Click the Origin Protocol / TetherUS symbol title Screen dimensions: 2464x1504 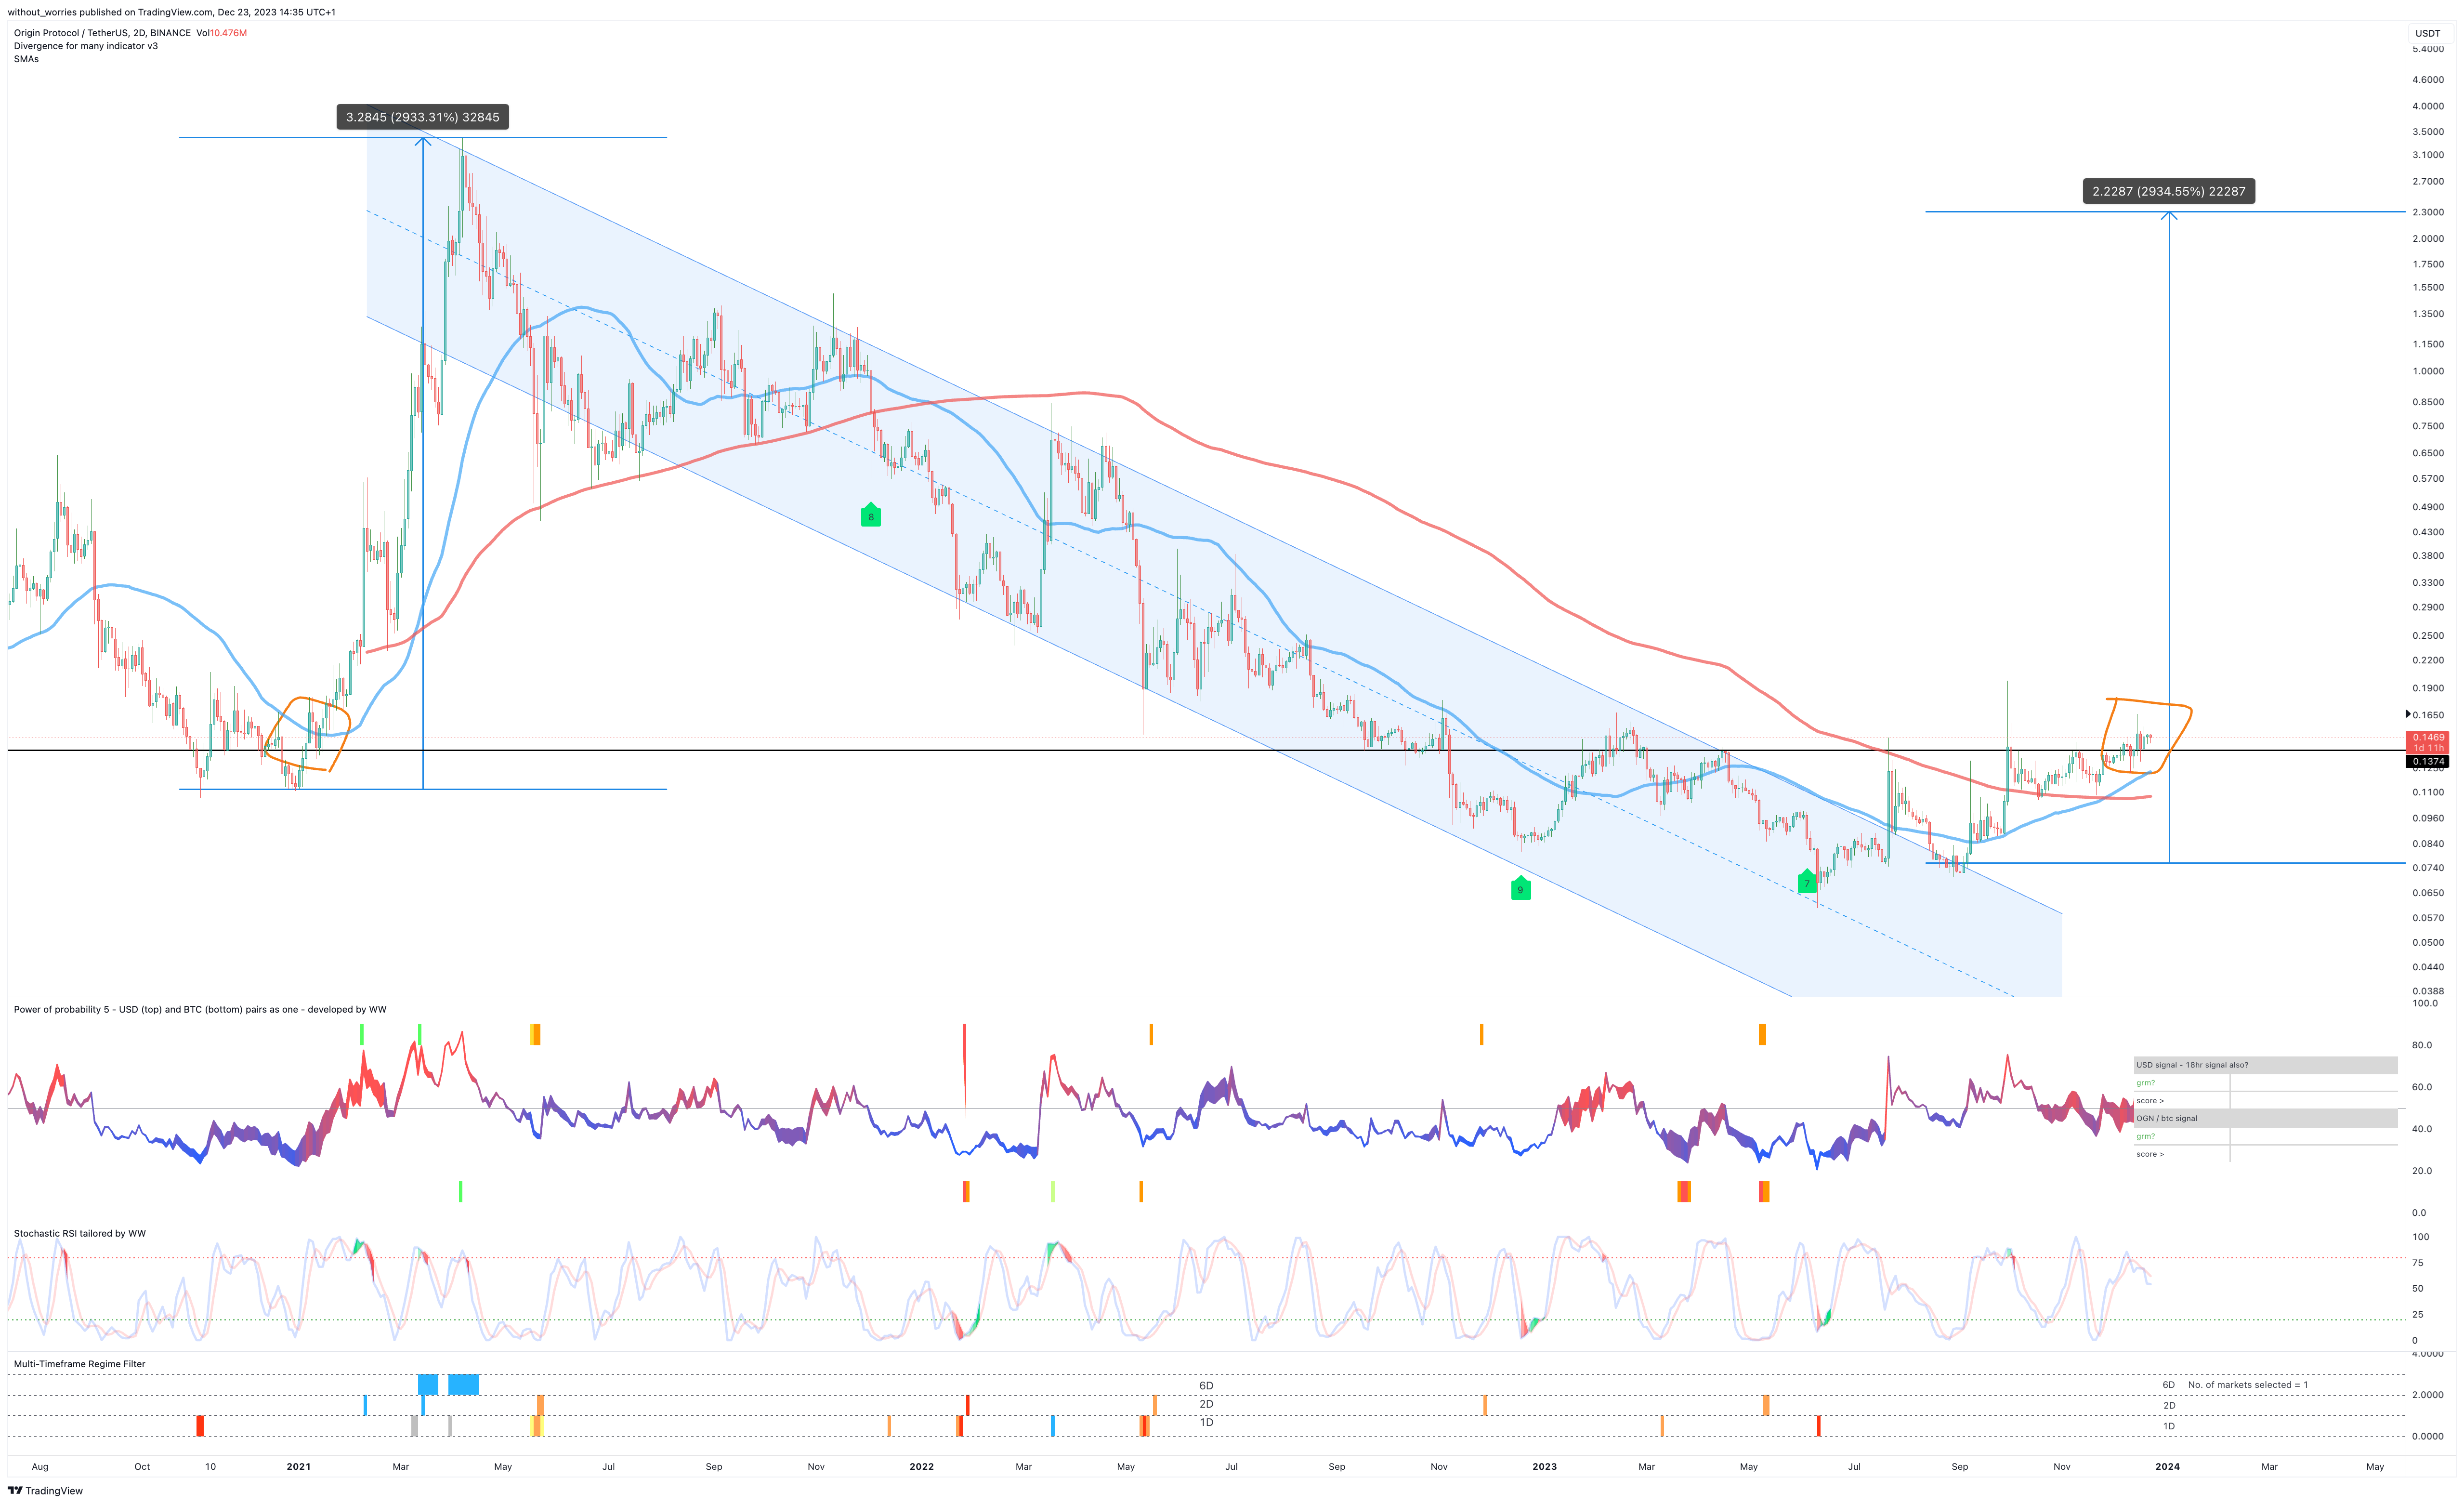pyautogui.click(x=102, y=33)
